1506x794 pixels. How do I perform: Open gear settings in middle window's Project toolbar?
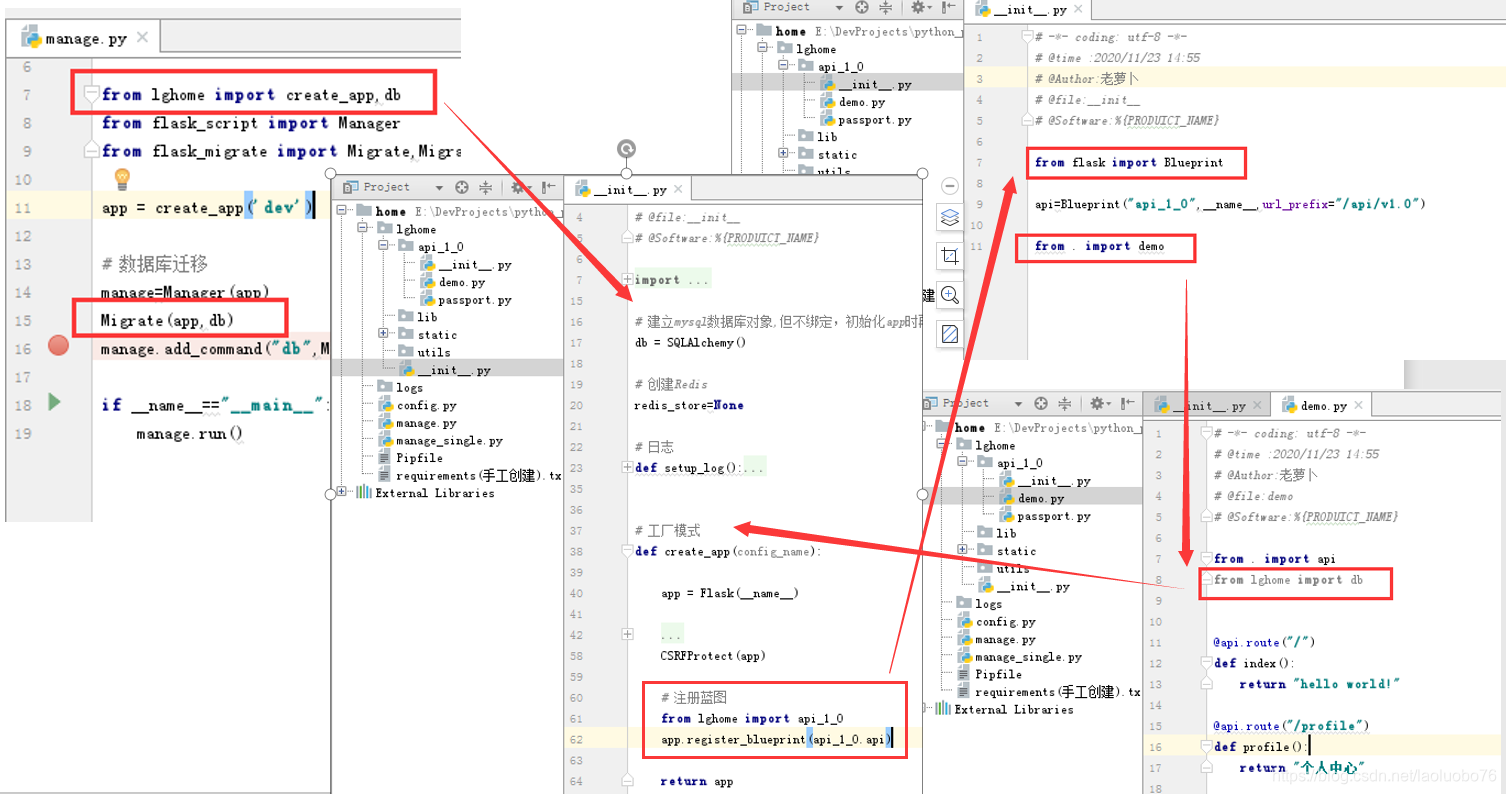520,187
